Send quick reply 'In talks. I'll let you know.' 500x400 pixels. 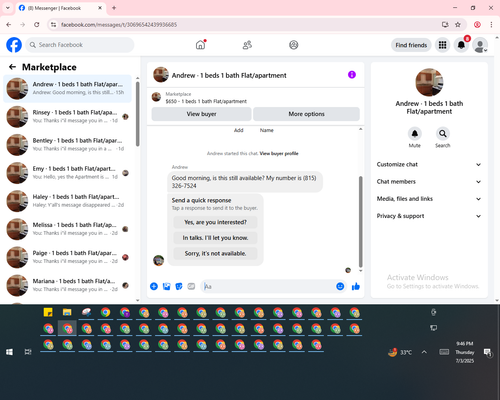pyautogui.click(x=215, y=238)
